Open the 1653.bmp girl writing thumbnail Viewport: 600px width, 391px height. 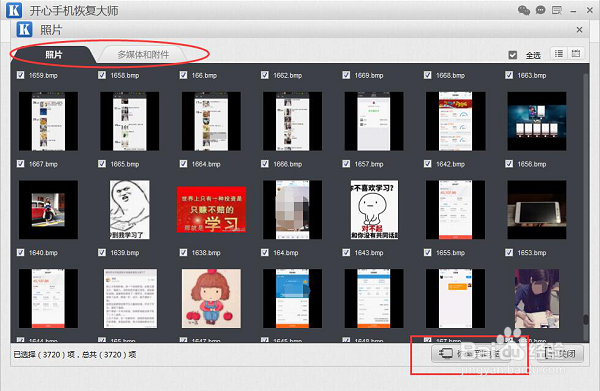tap(537, 298)
